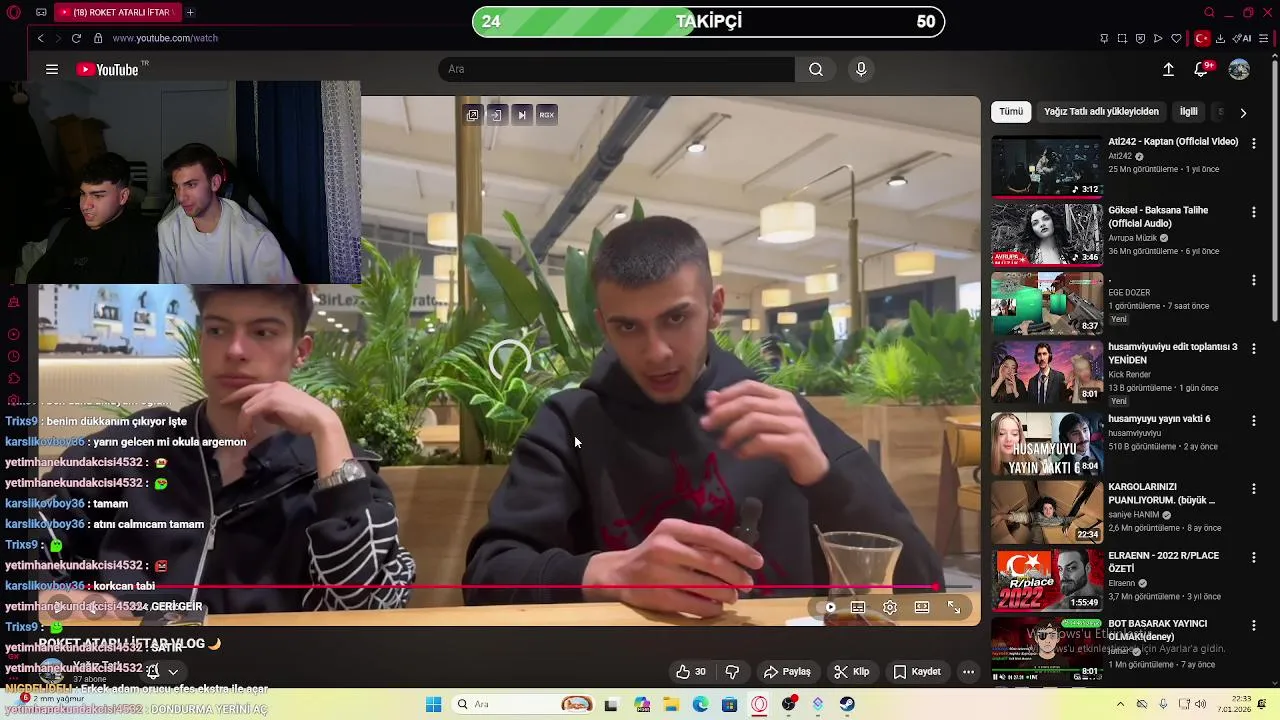Open the Opera AI button in the toolbar
1280x720 pixels.
(x=1243, y=38)
